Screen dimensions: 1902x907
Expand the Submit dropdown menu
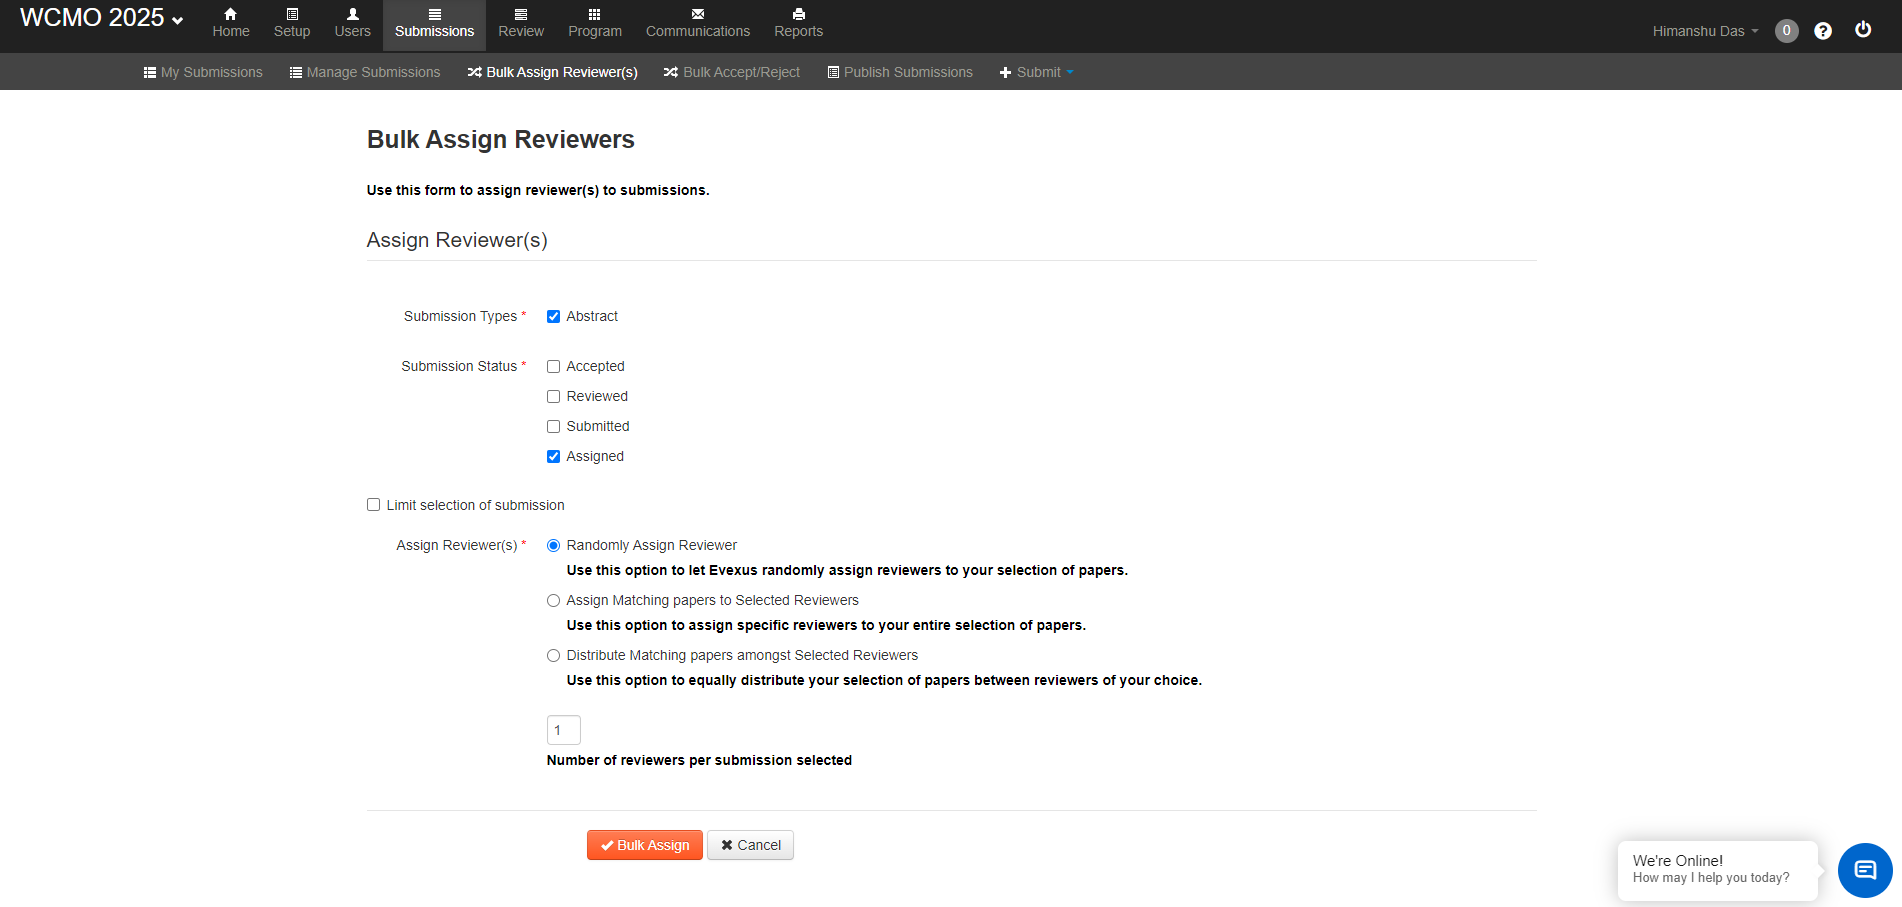[1036, 72]
